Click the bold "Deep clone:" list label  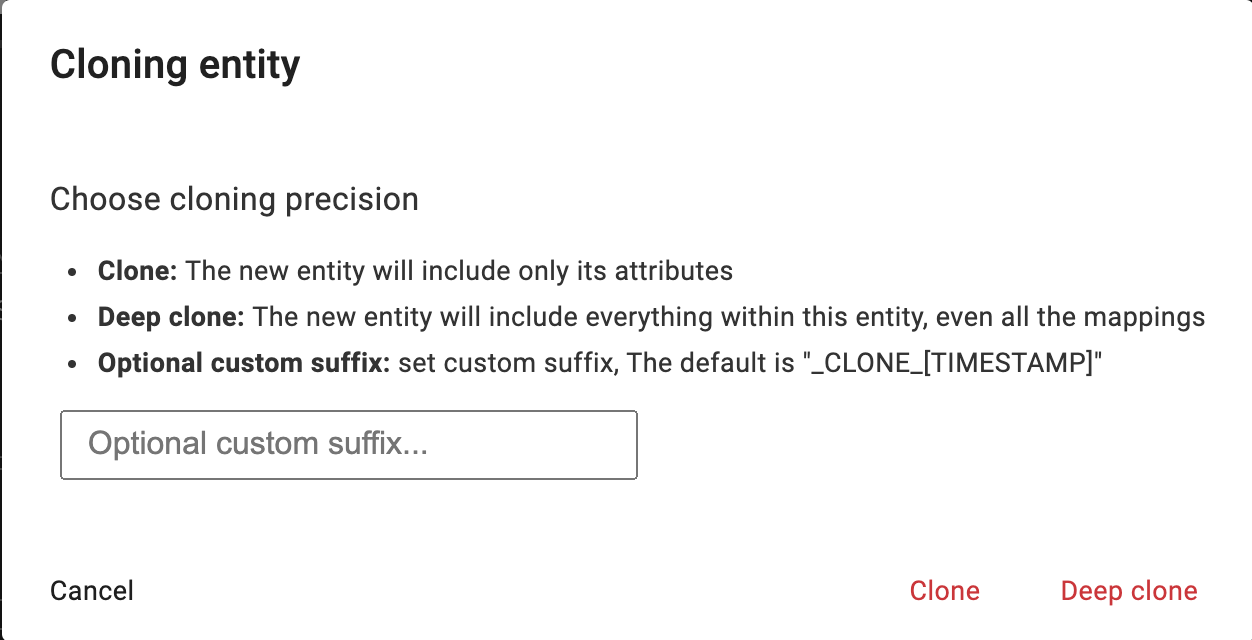[x=171, y=318]
